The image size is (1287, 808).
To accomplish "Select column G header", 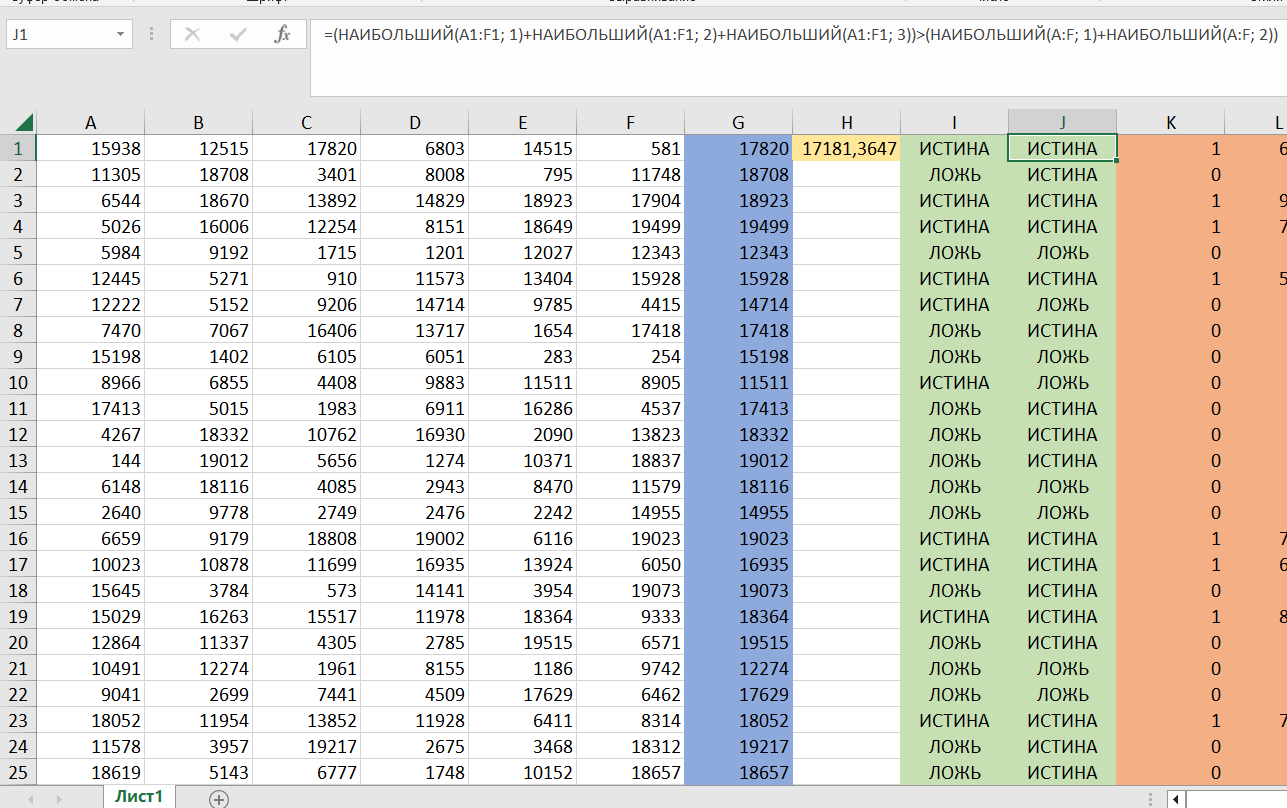I will click(x=738, y=123).
